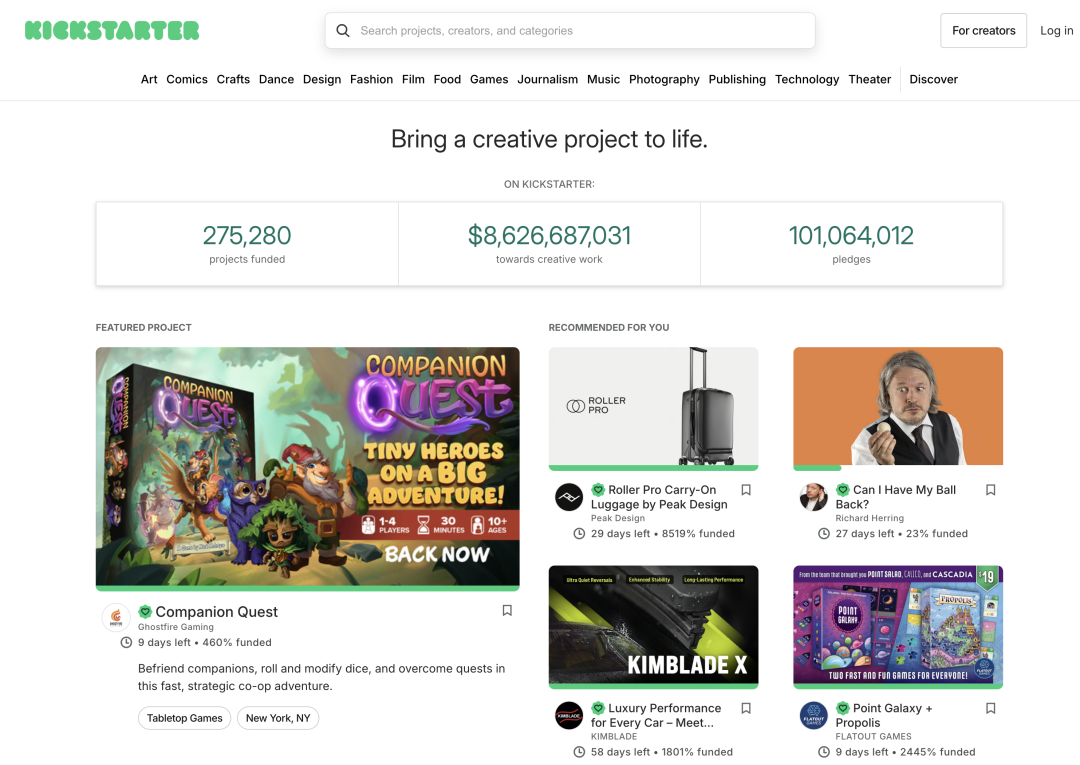
Task: Save the Point Galaxy + Propolis project
Action: [x=991, y=708]
